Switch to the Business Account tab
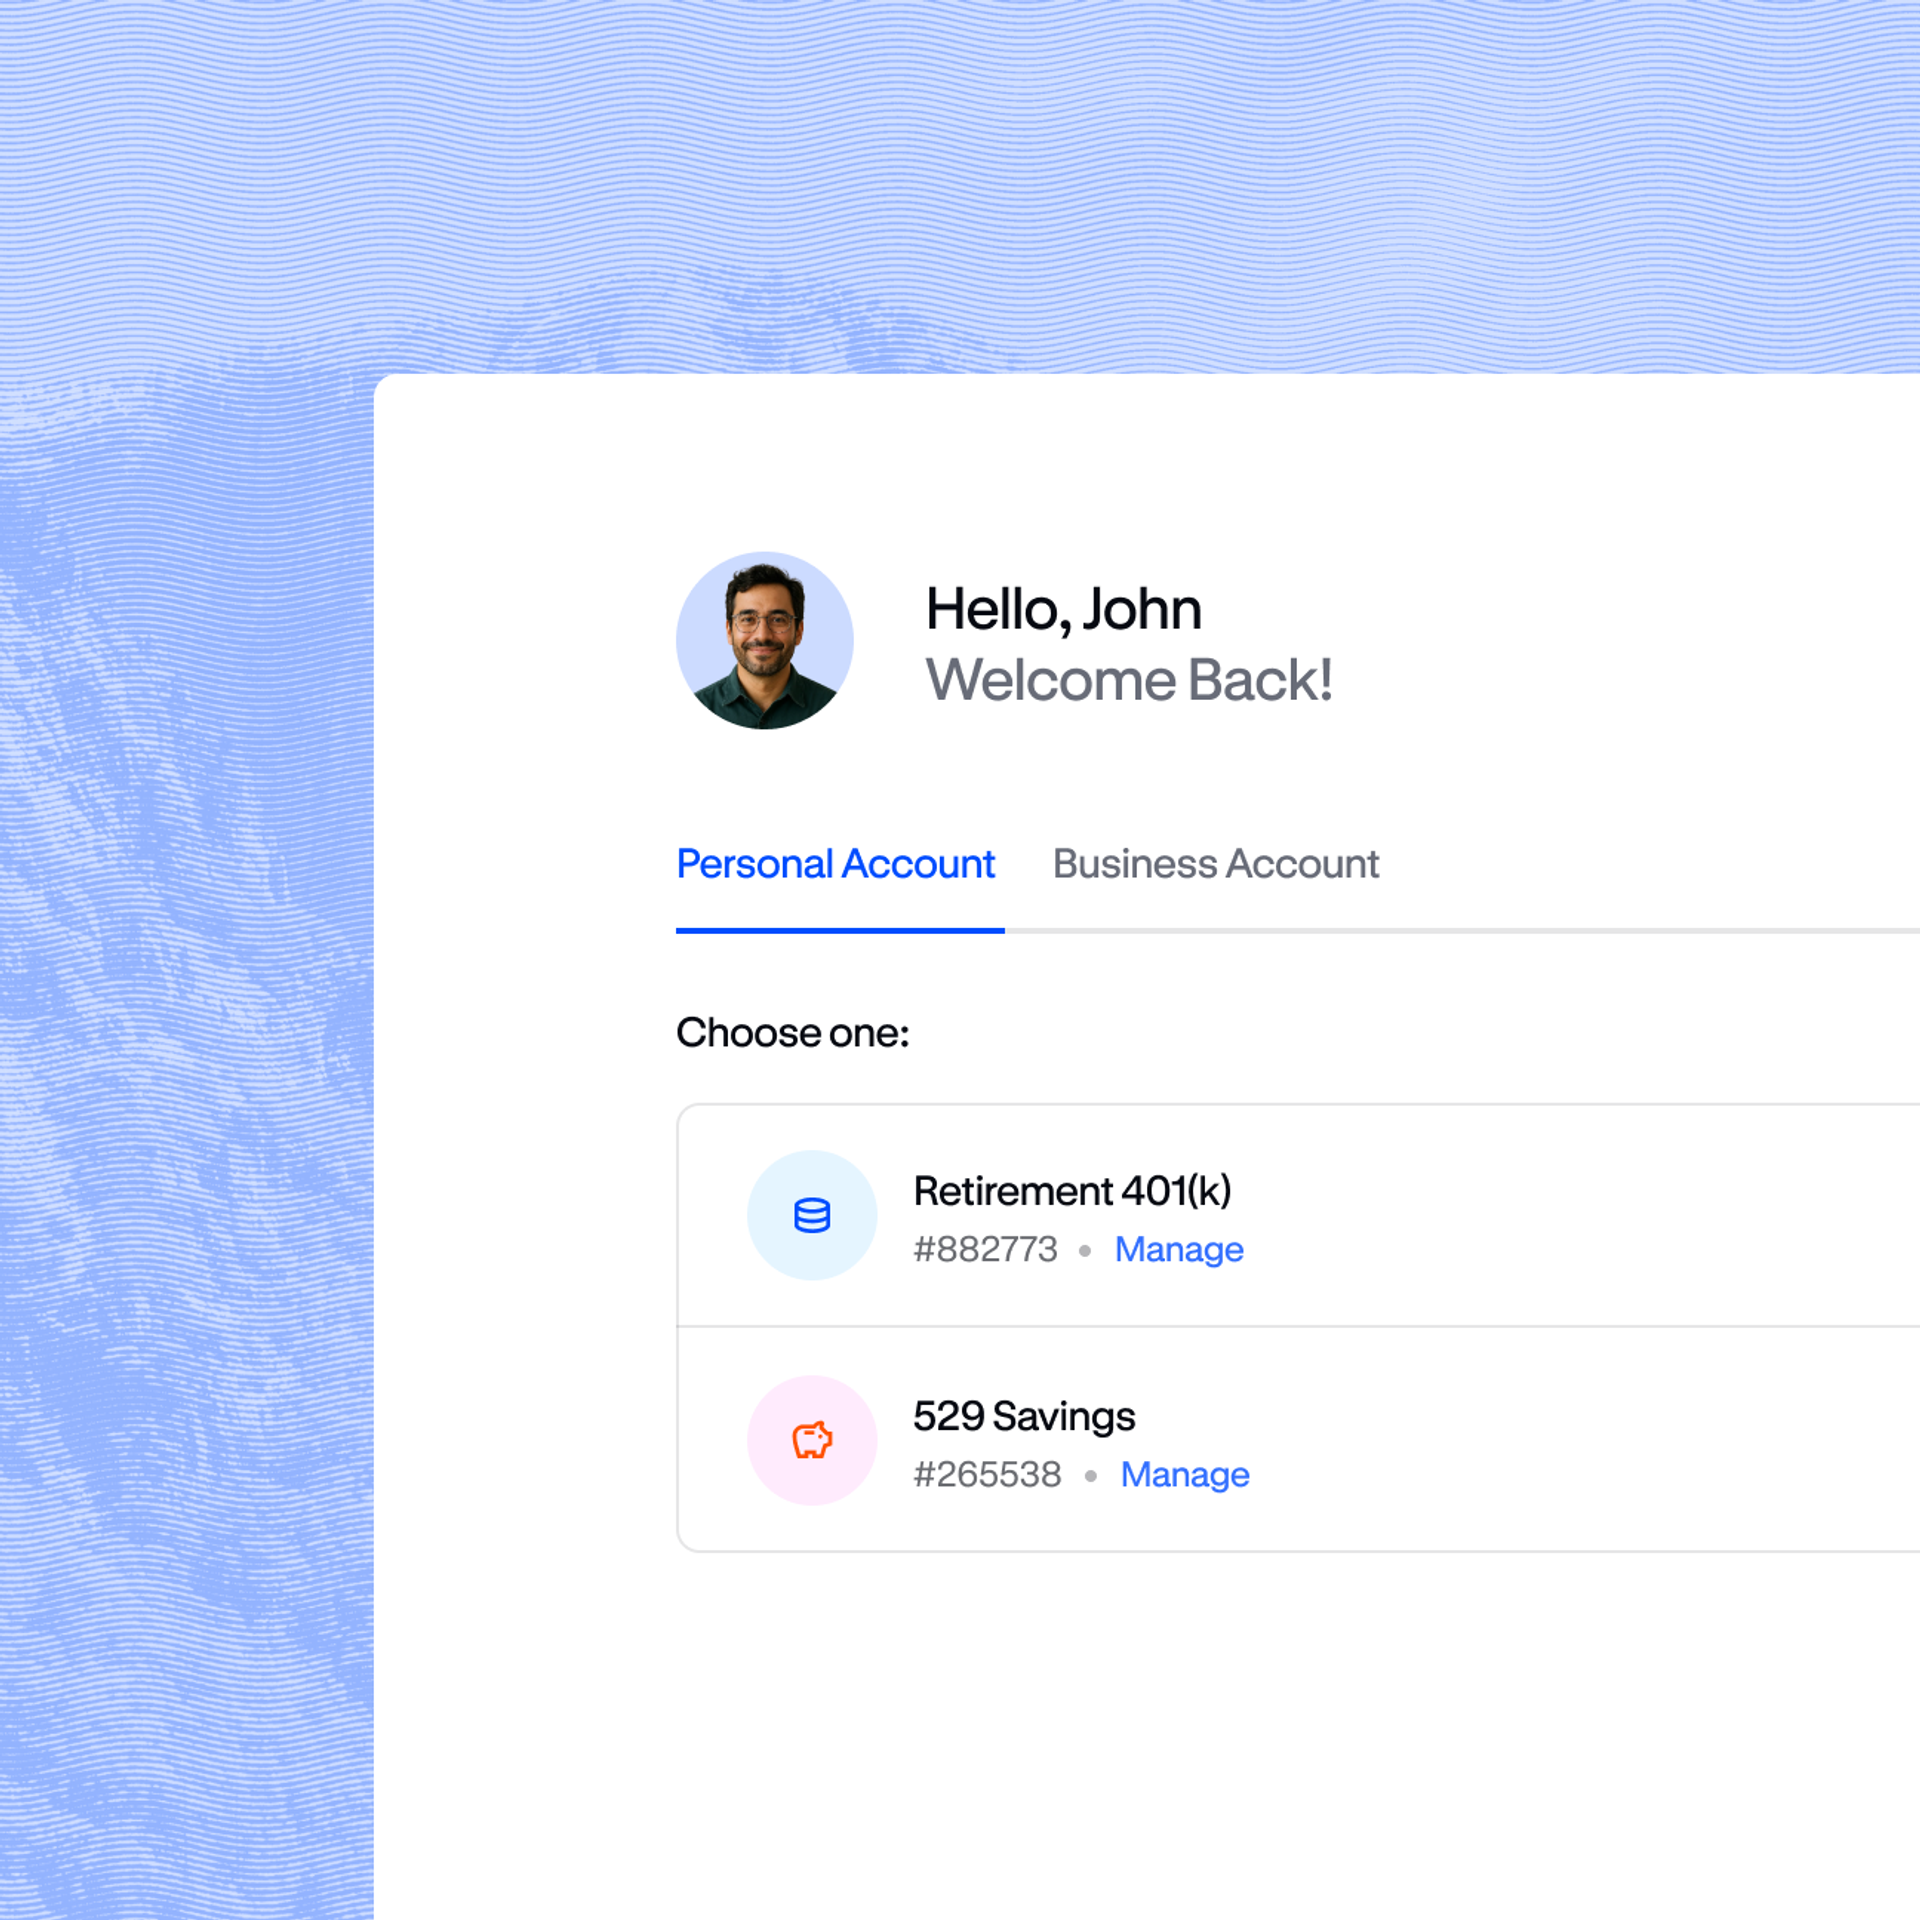Image resolution: width=1920 pixels, height=1920 pixels. pos(1216,864)
